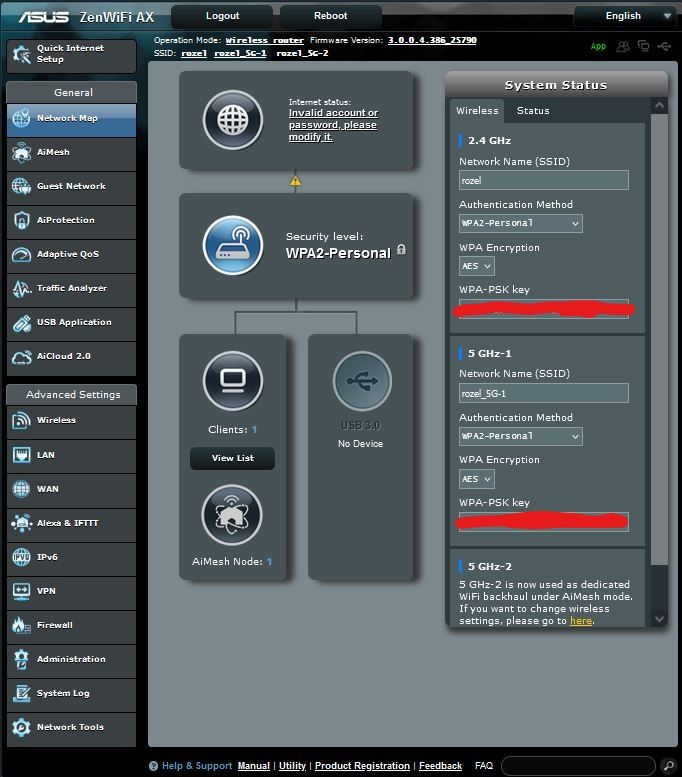Click the 2.4 GHz SSID field rozel
The height and width of the screenshot is (777, 682).
pyautogui.click(x=544, y=180)
